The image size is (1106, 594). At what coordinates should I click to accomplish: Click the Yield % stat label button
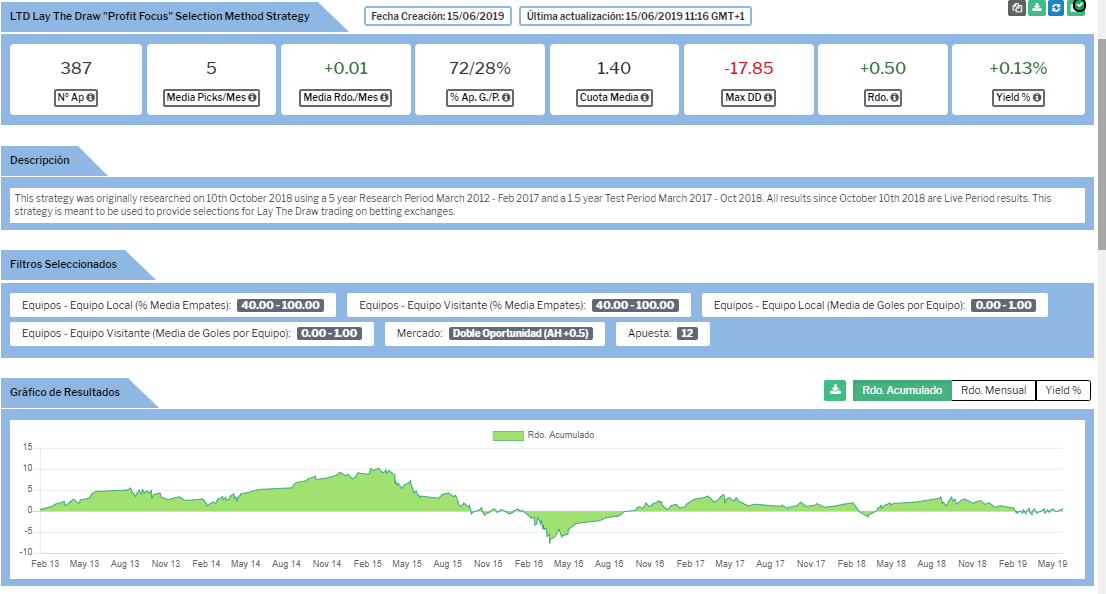(1018, 97)
